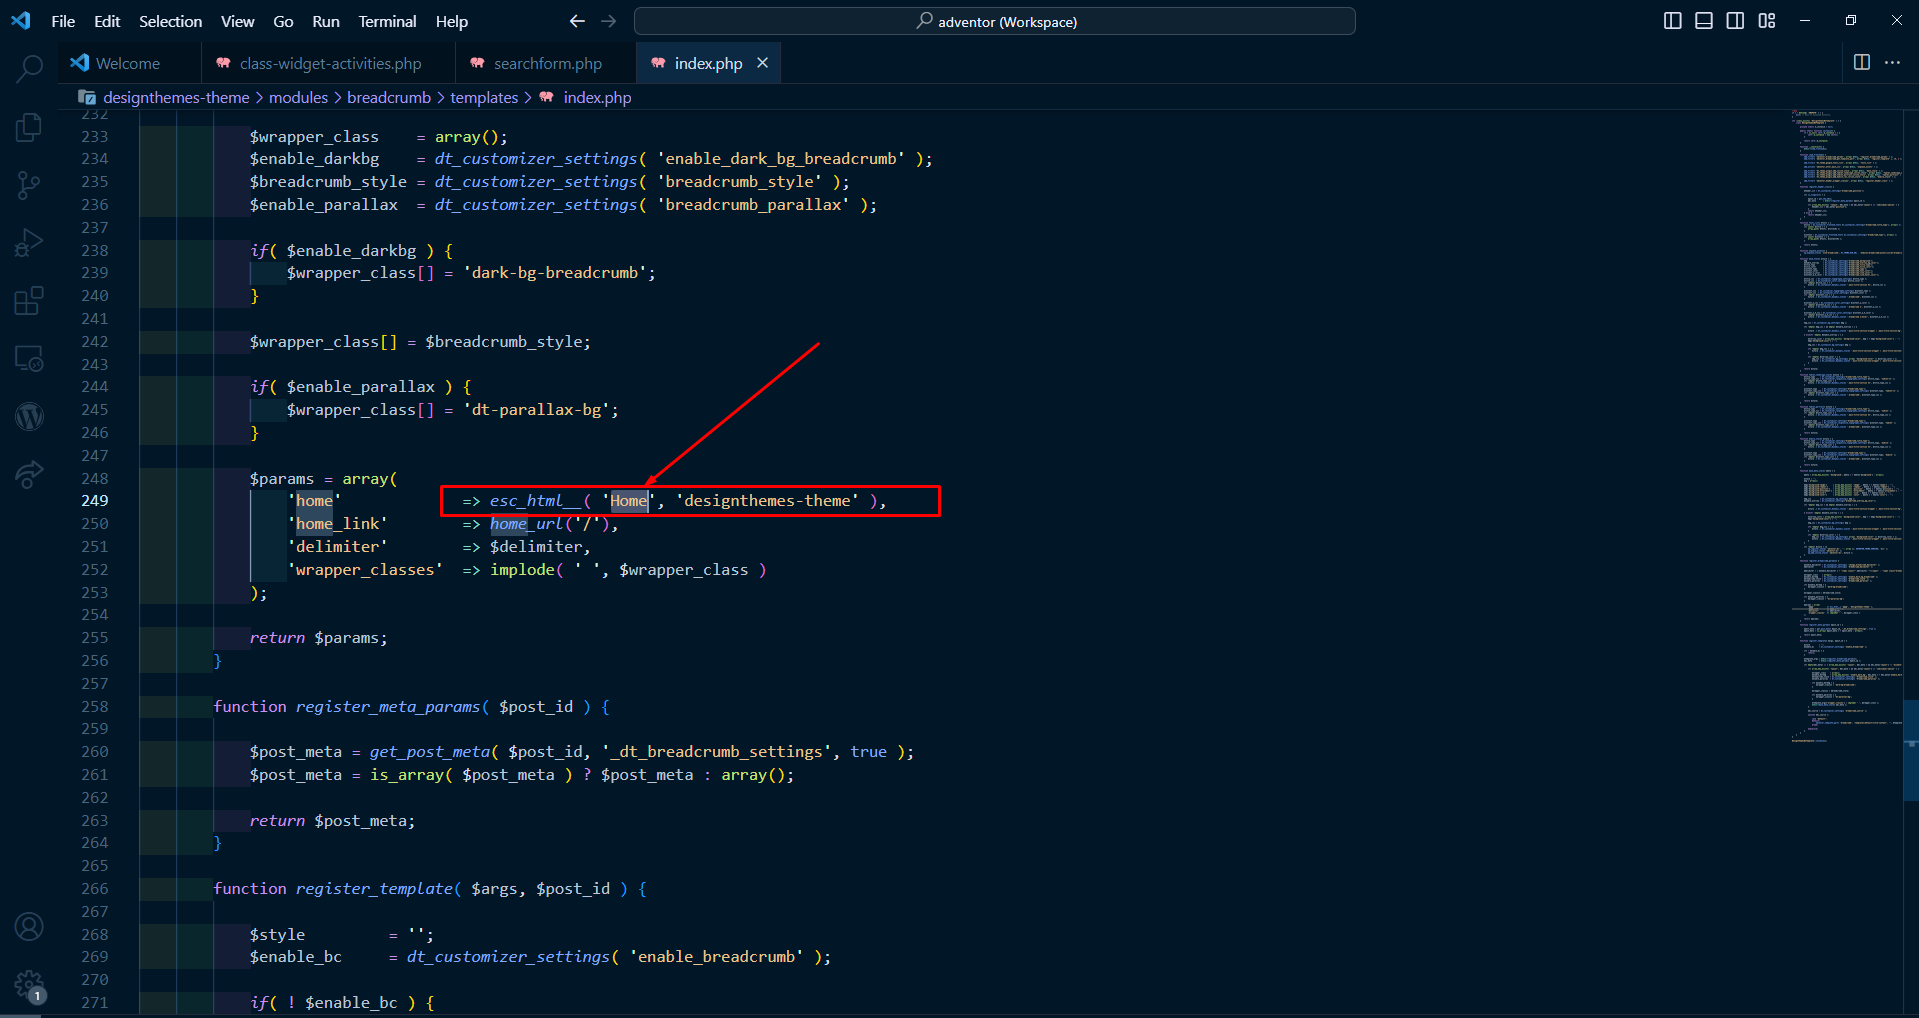
Task: Click is_array call on line 261
Action: [x=407, y=775]
